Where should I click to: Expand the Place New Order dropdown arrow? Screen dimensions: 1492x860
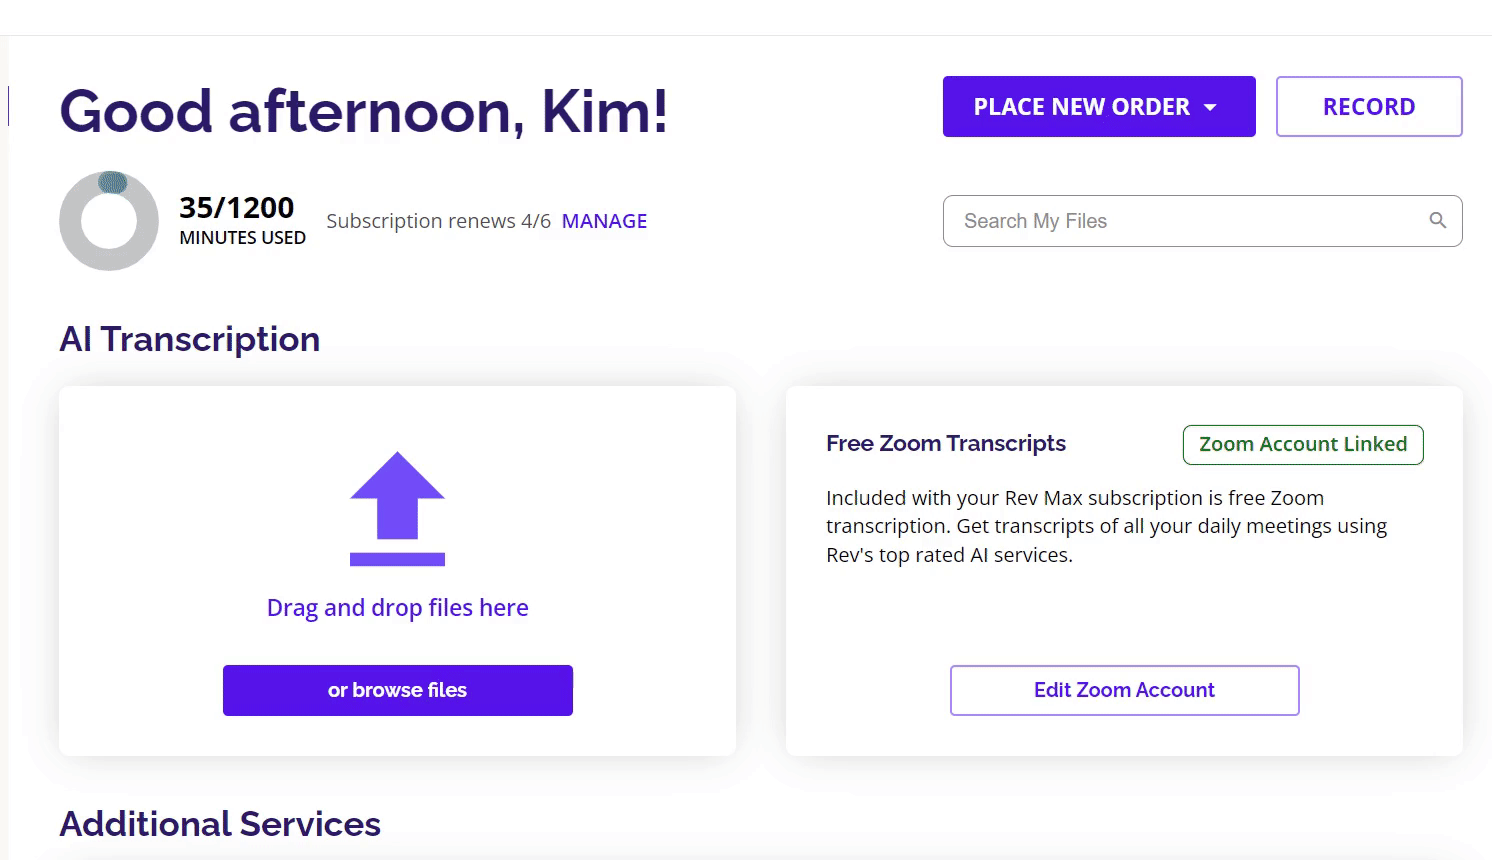[1210, 107]
